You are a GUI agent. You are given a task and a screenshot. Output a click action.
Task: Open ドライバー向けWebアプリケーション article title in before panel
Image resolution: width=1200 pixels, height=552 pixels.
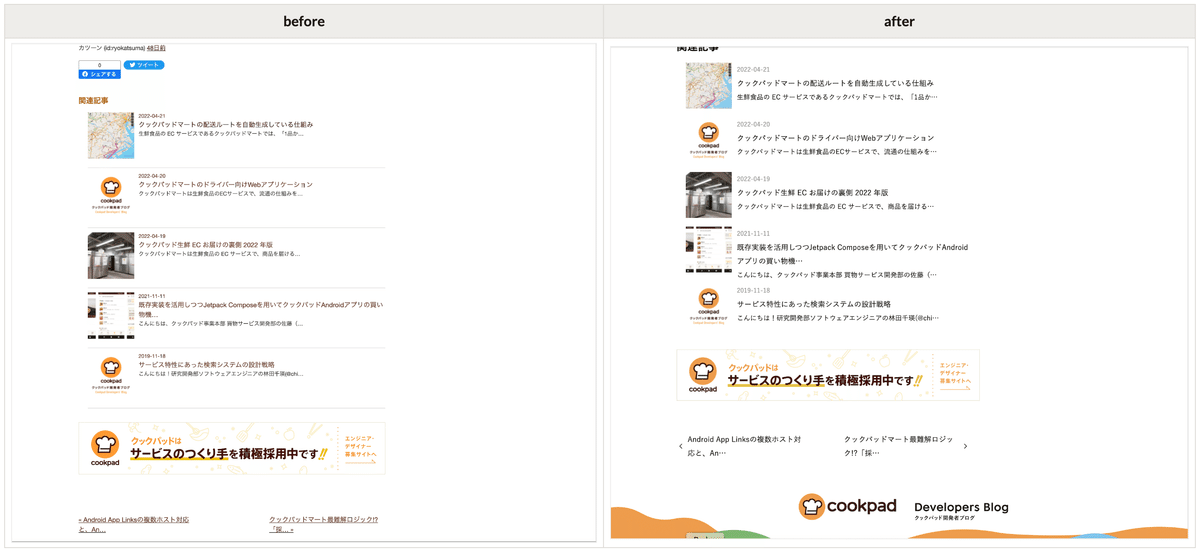pos(225,185)
